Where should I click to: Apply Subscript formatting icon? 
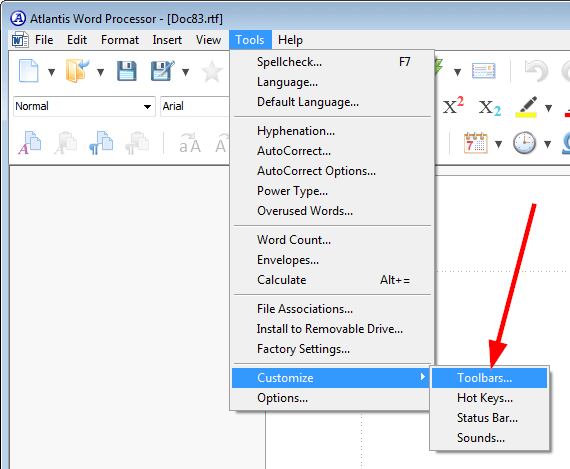click(490, 108)
